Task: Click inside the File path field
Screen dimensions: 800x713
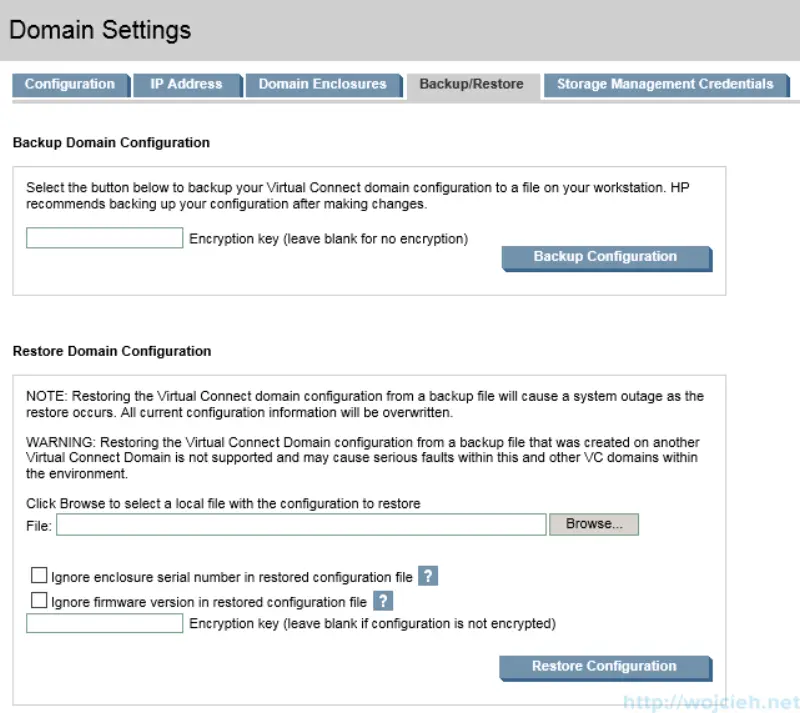Action: coord(300,523)
